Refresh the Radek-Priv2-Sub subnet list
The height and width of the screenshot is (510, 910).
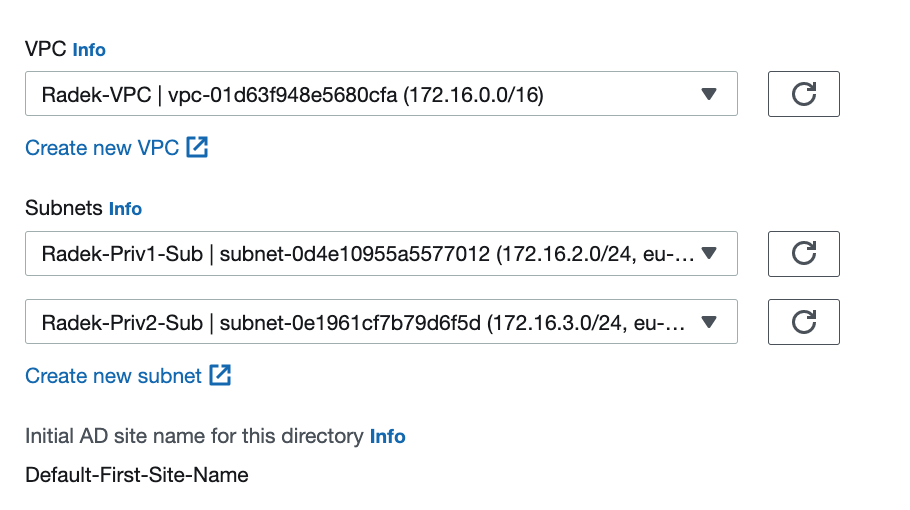[803, 322]
